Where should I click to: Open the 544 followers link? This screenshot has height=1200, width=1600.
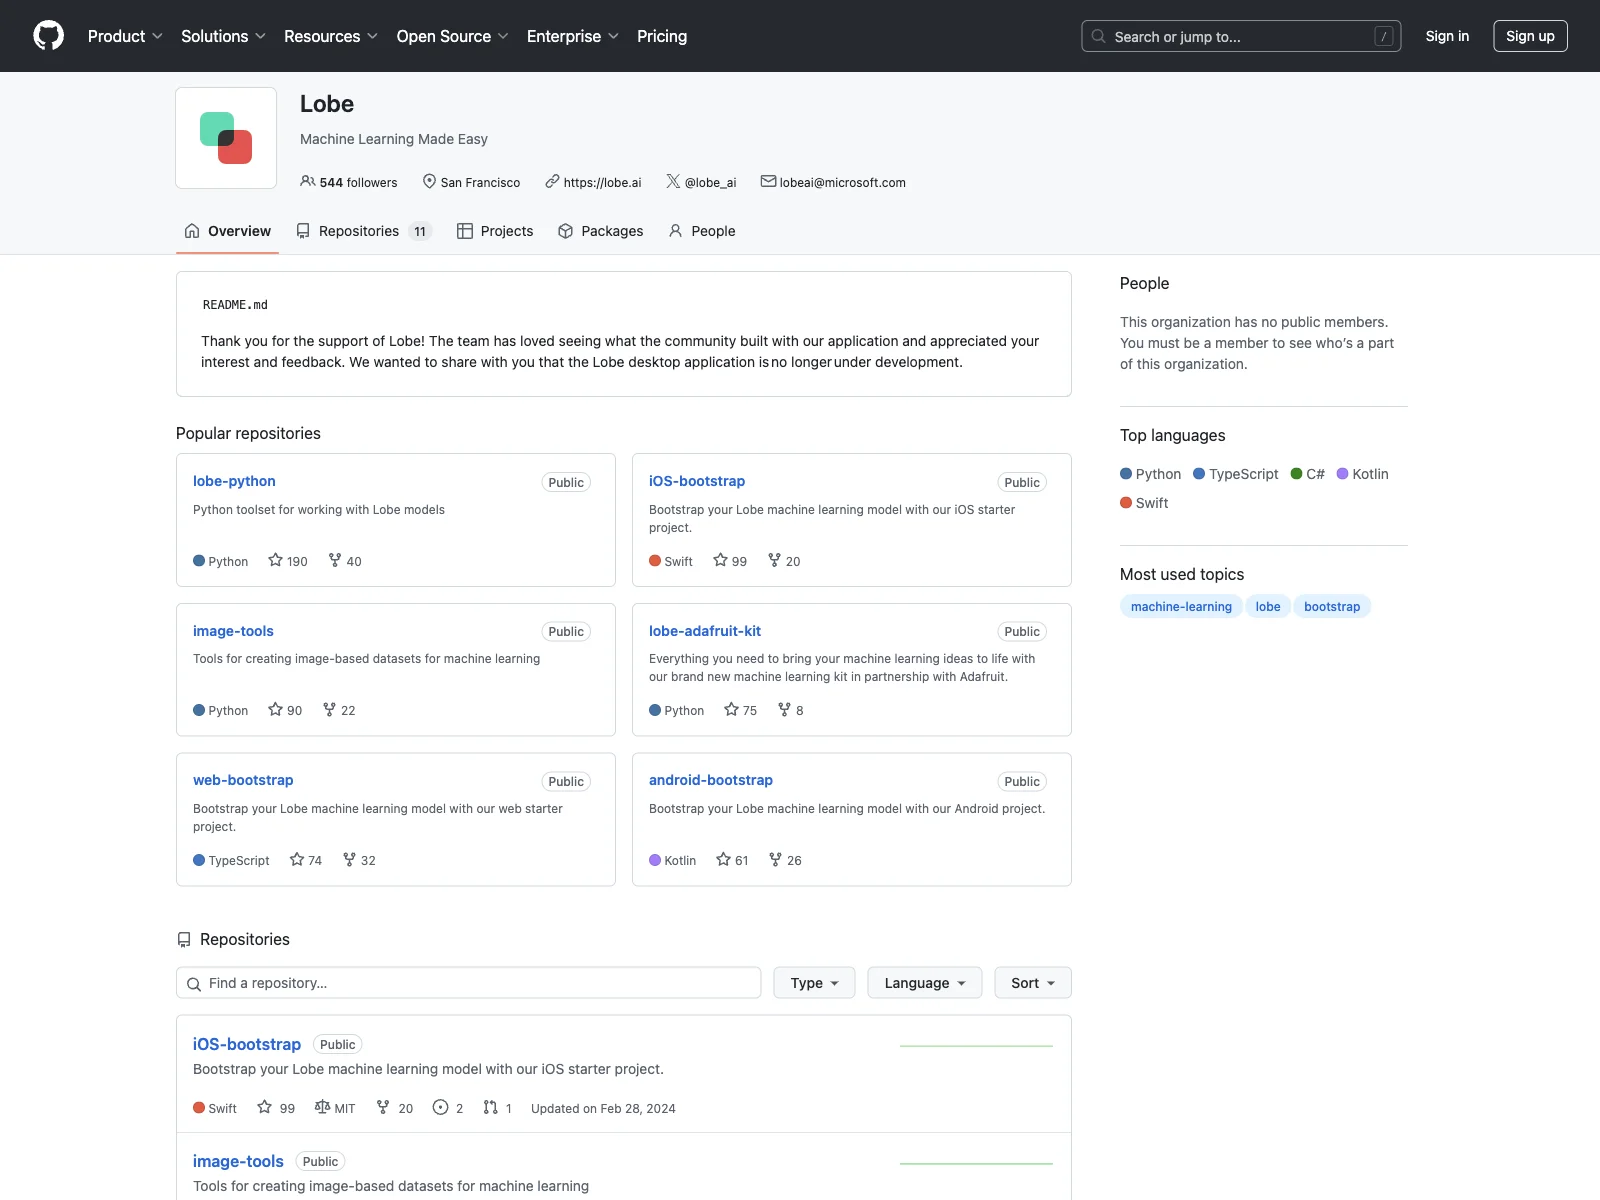tap(349, 182)
